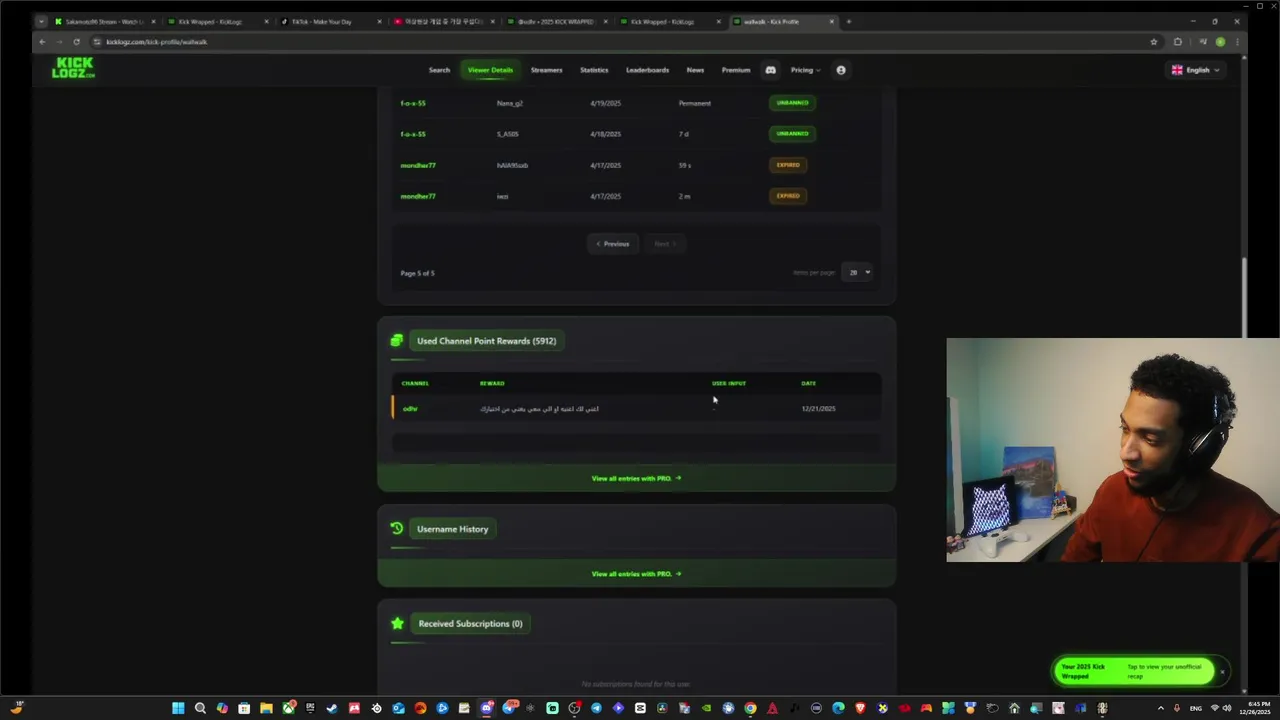Open the Windows Start button

pos(178,708)
